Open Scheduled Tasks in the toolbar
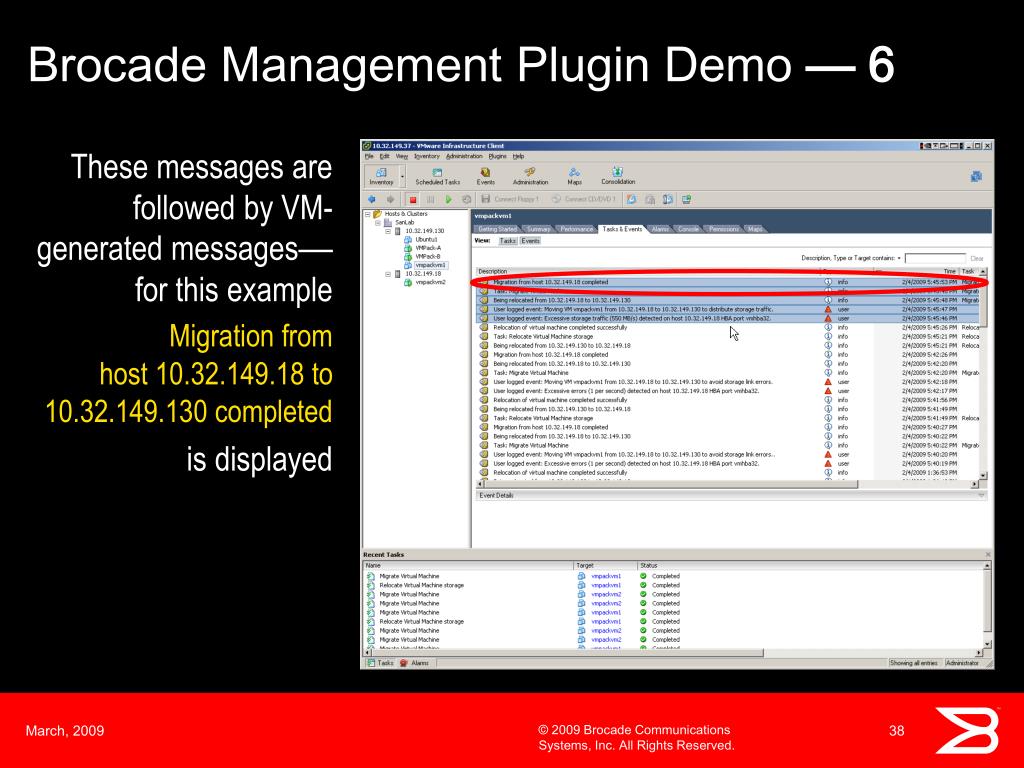 coord(438,176)
